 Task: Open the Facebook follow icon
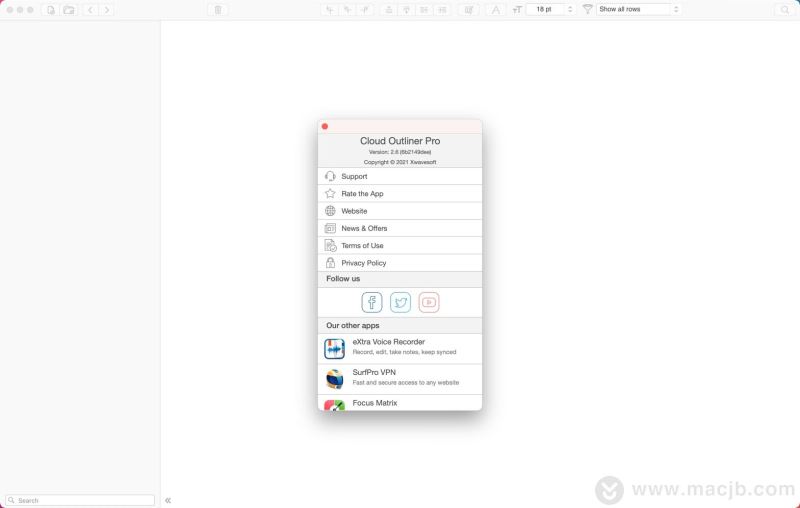coord(372,302)
